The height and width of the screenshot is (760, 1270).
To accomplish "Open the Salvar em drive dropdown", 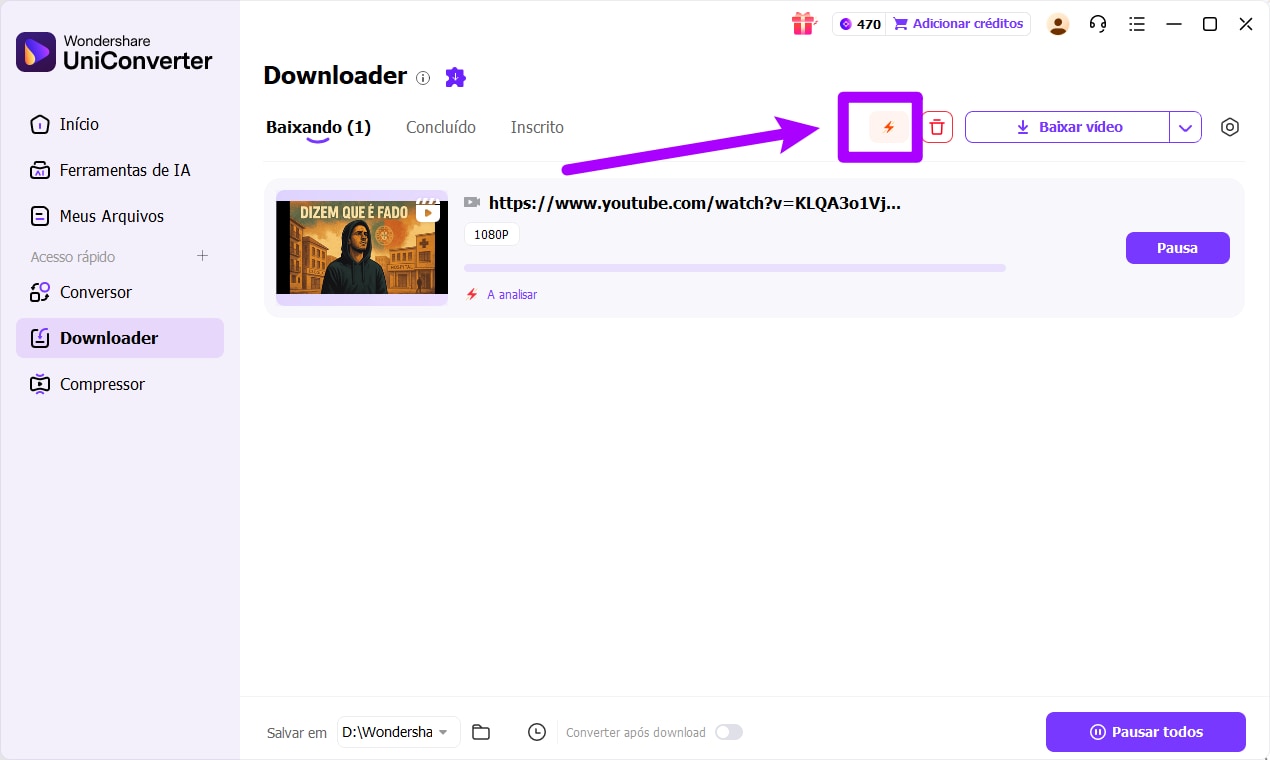I will 398,732.
